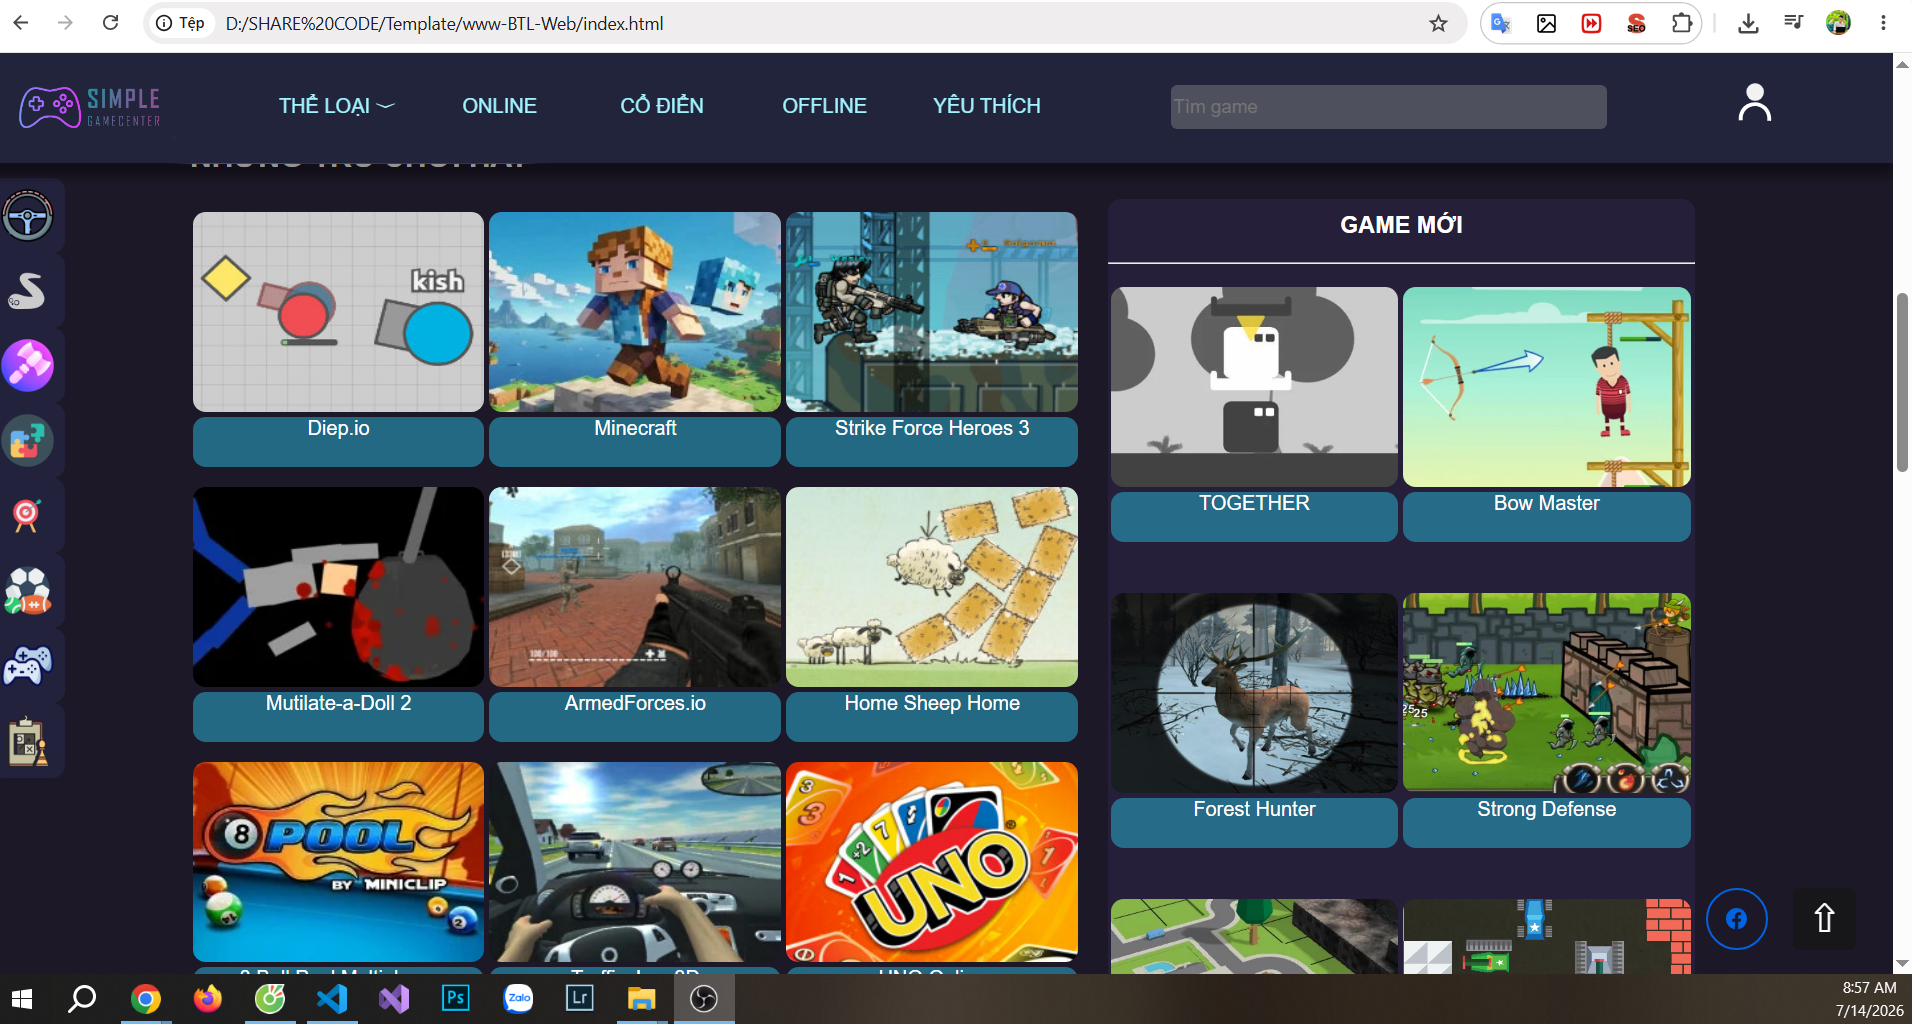The image size is (1912, 1024).
Task: Open the snake game category icon
Action: tap(28, 291)
